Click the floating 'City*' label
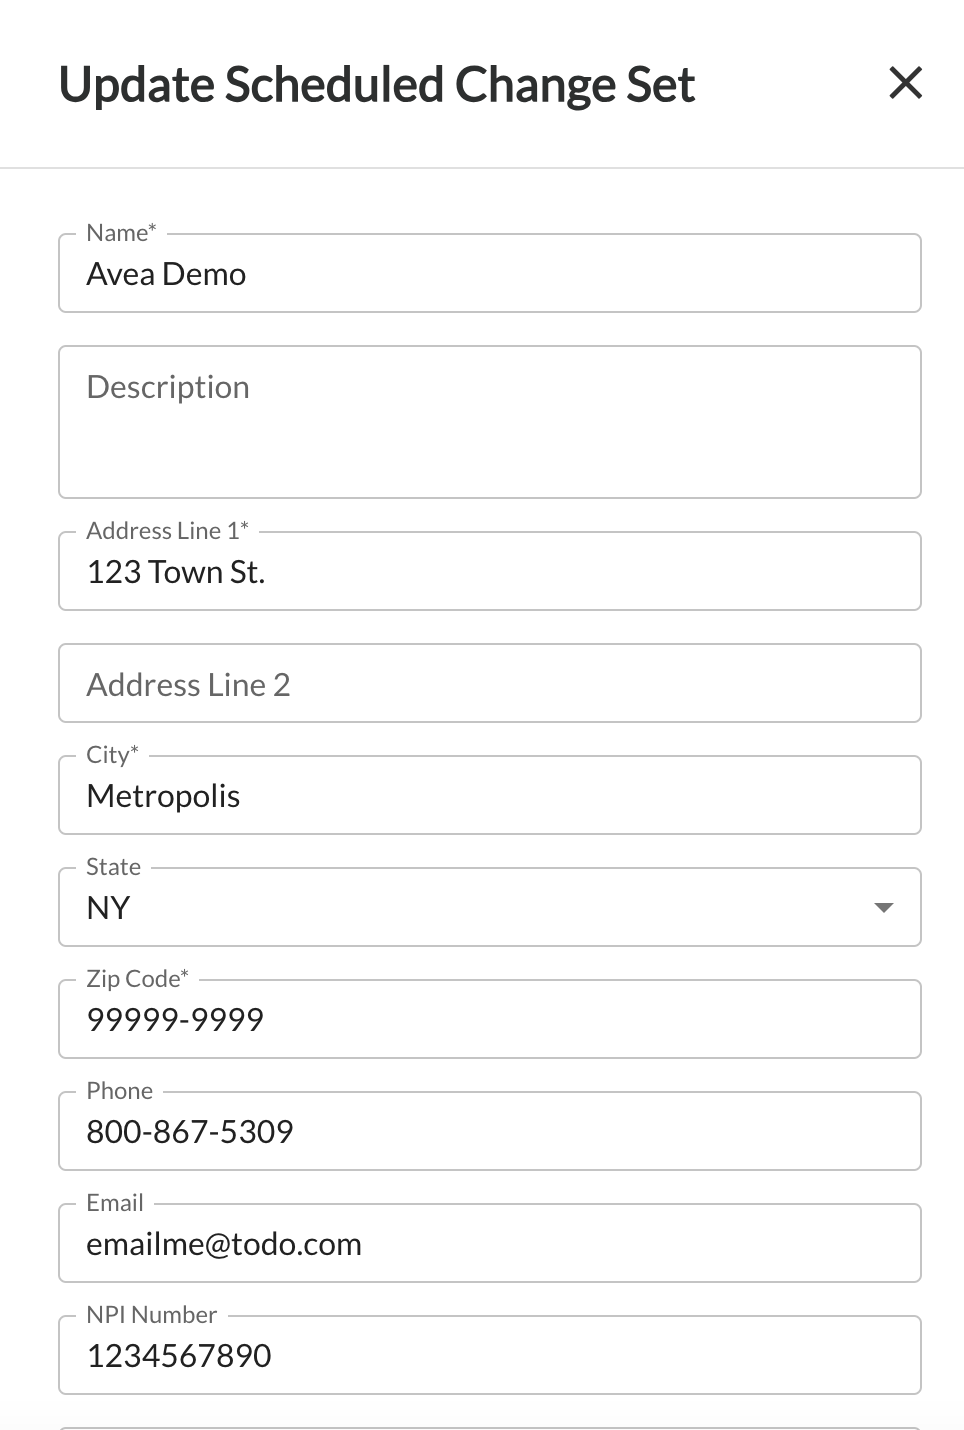This screenshot has height=1430, width=964. (112, 755)
